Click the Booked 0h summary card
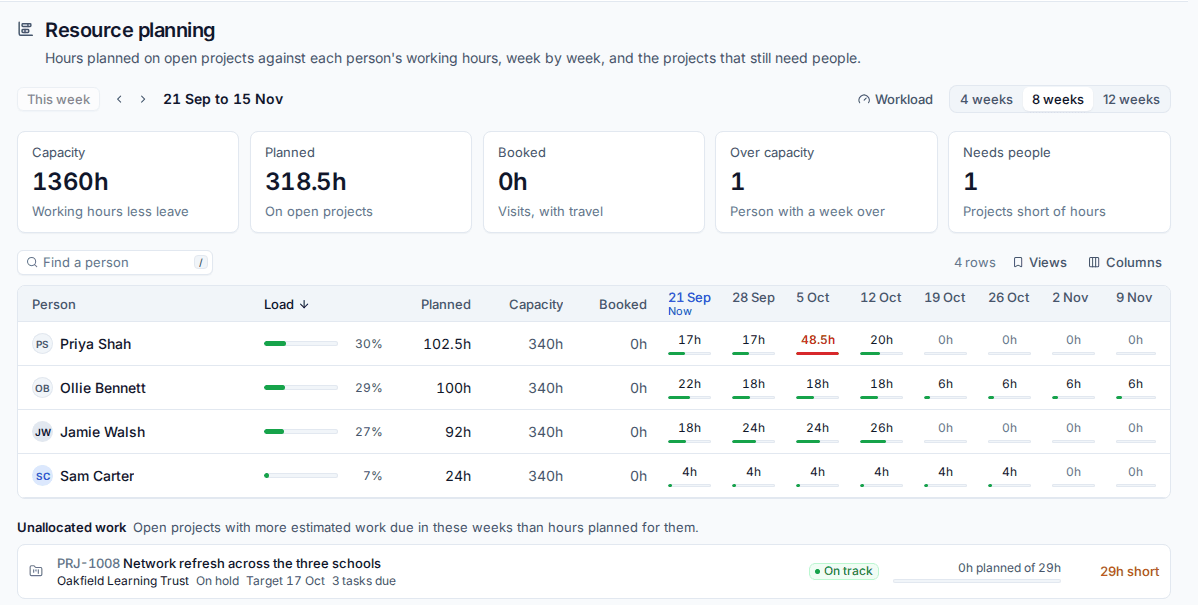 coord(594,182)
